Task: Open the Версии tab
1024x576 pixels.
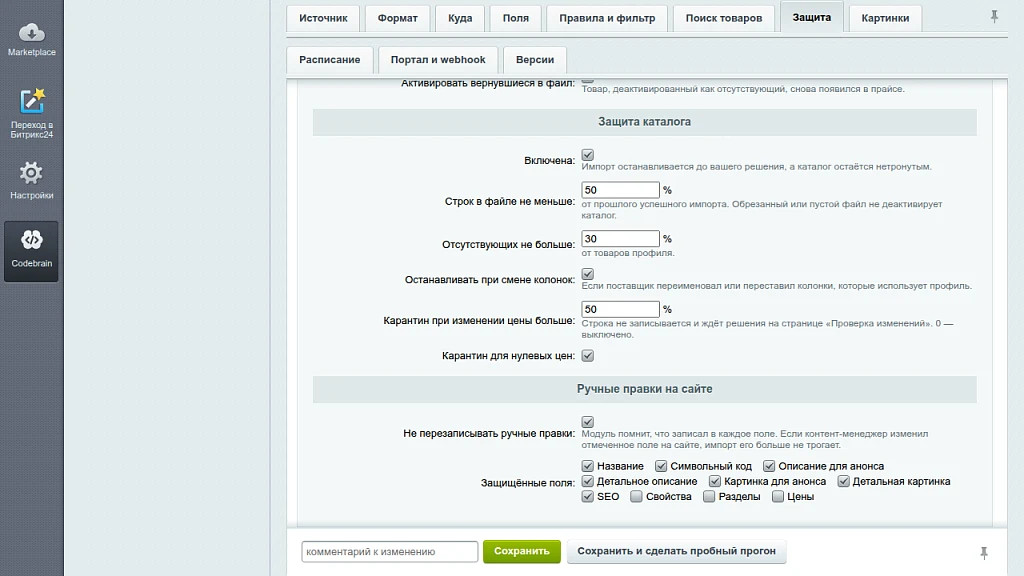Action: [x=535, y=59]
